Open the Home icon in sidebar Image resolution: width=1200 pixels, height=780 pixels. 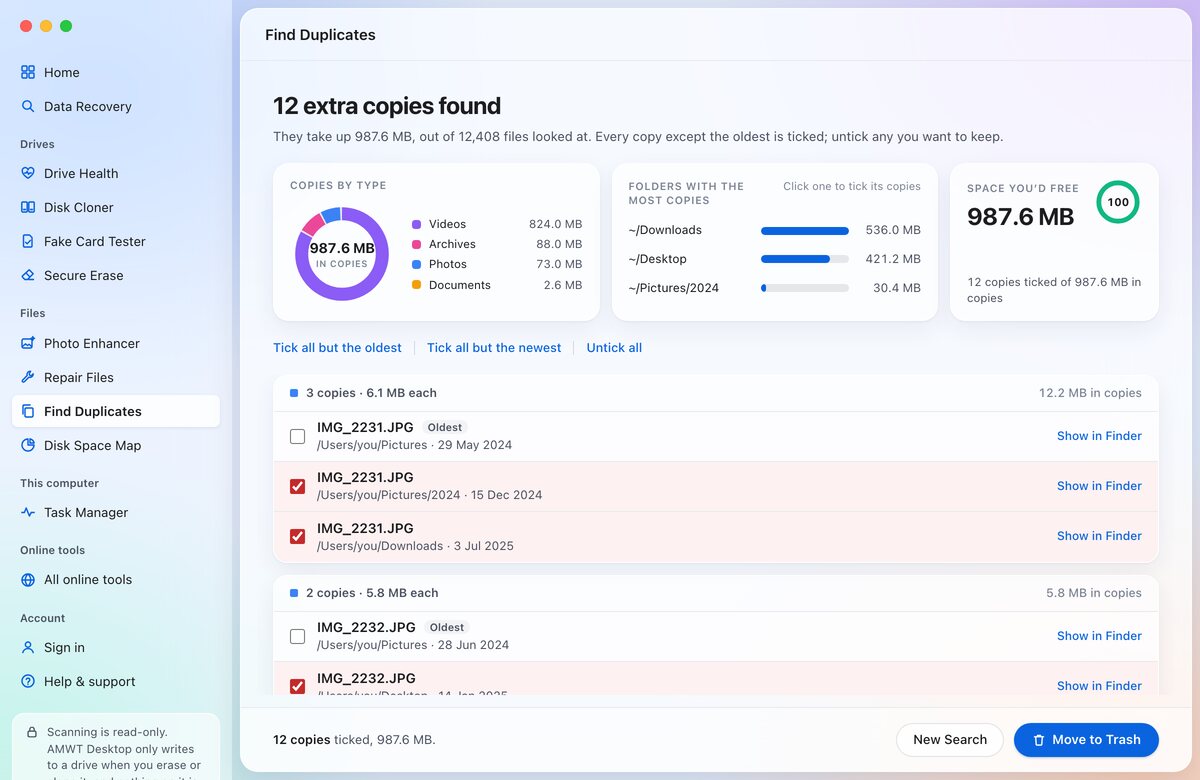tap(28, 72)
